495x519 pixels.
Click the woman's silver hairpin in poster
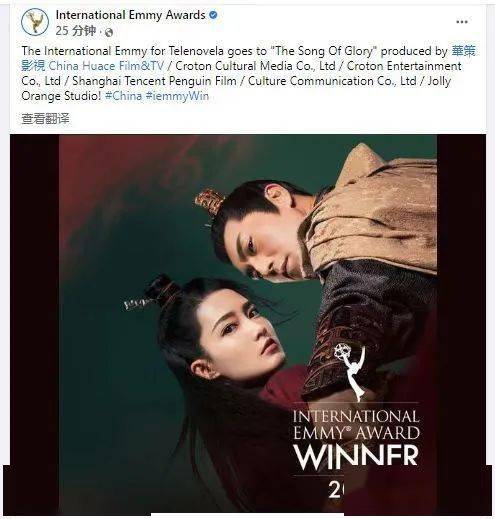click(137, 303)
